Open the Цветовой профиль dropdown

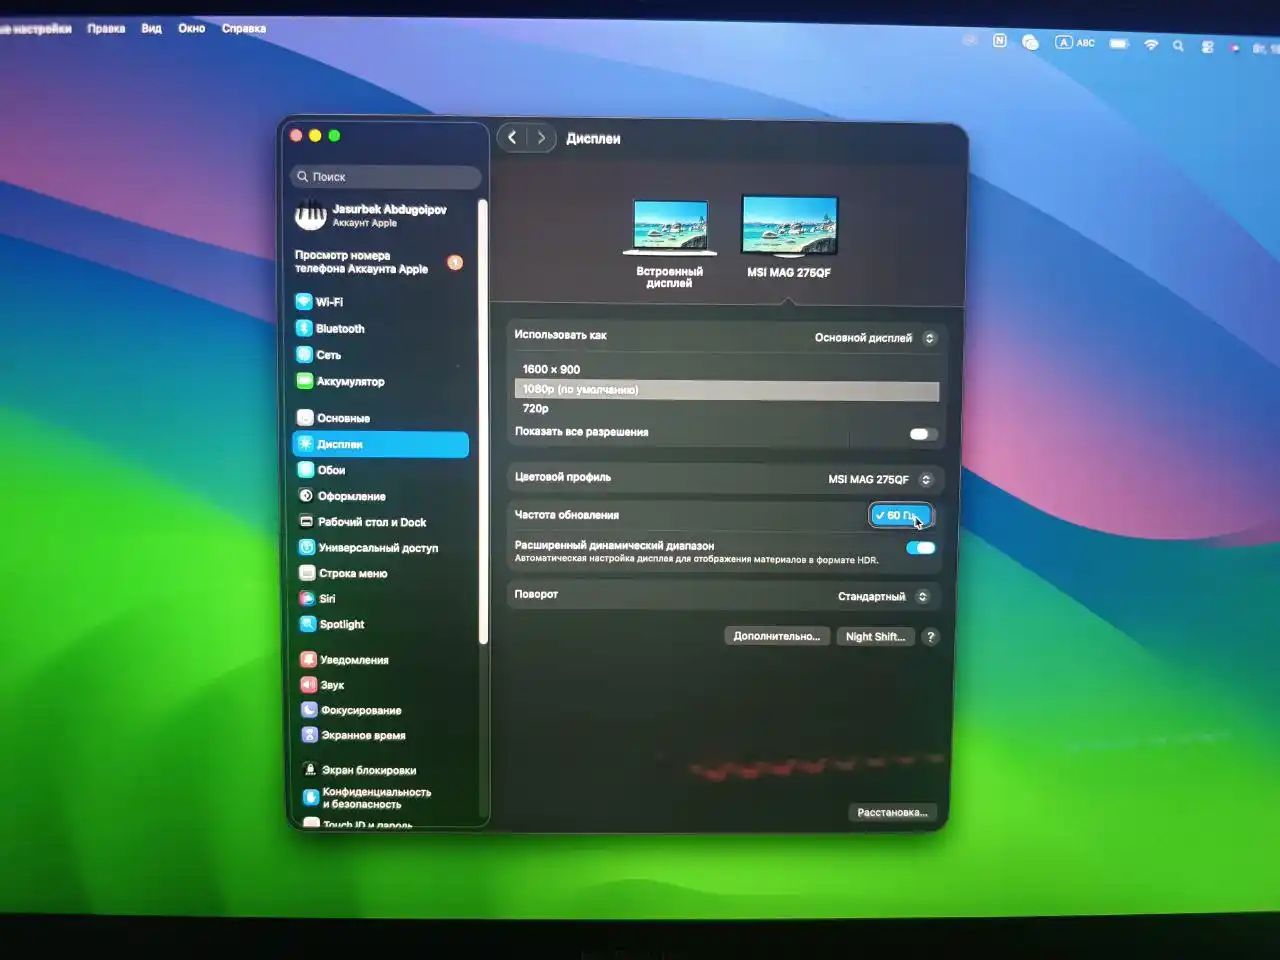[880, 479]
